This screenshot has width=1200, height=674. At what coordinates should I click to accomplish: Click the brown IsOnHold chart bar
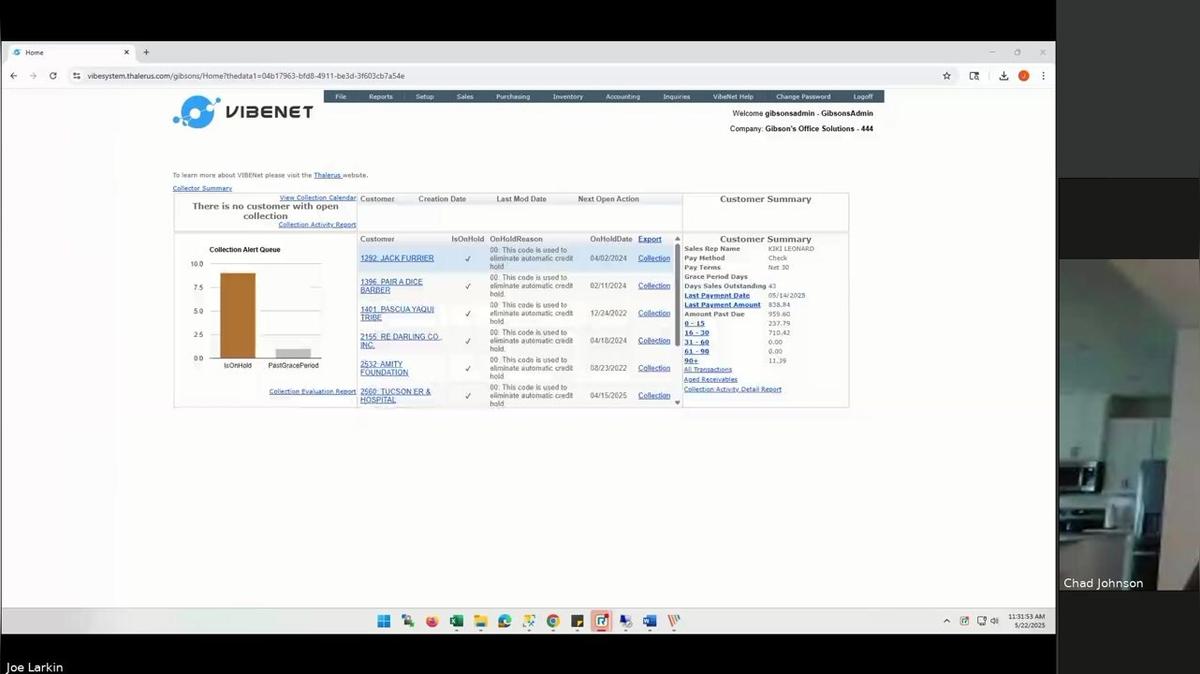238,315
